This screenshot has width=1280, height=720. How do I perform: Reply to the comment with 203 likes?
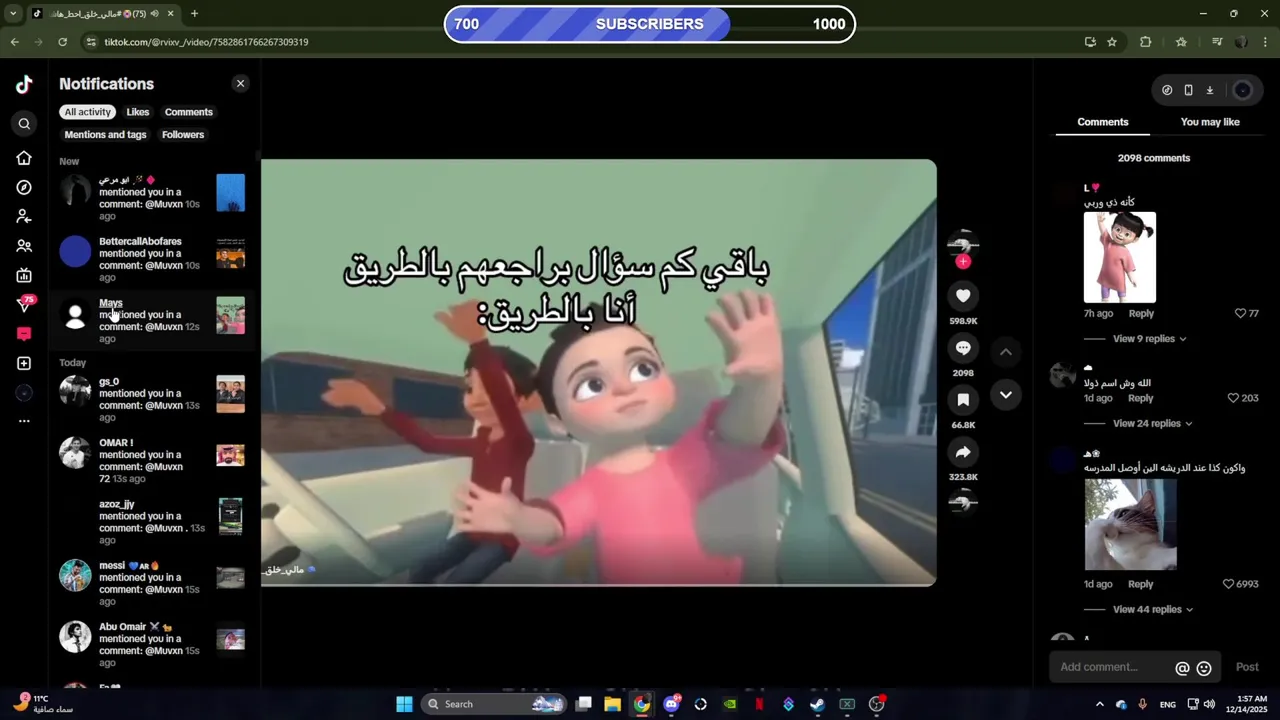(x=1141, y=398)
